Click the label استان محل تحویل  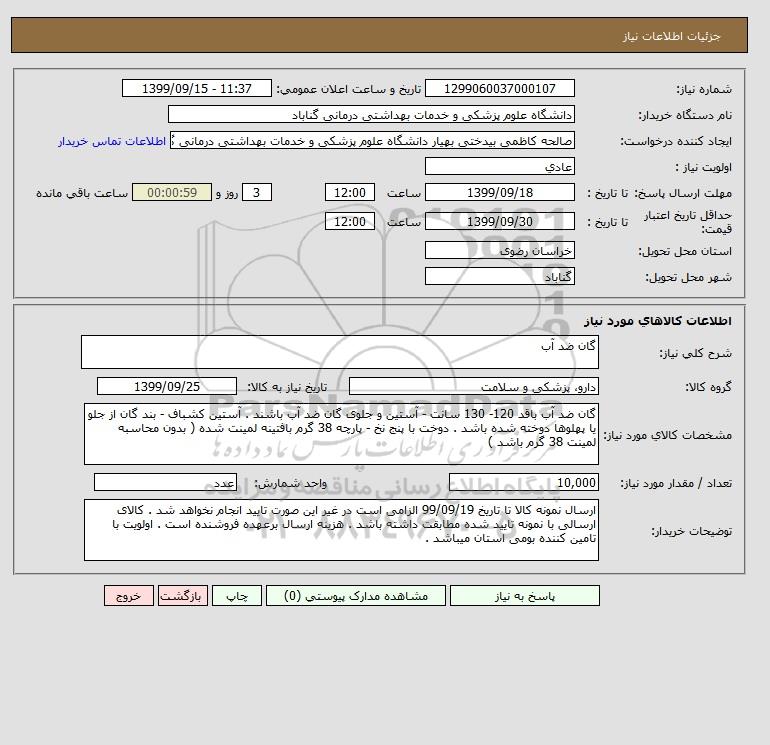685,251
